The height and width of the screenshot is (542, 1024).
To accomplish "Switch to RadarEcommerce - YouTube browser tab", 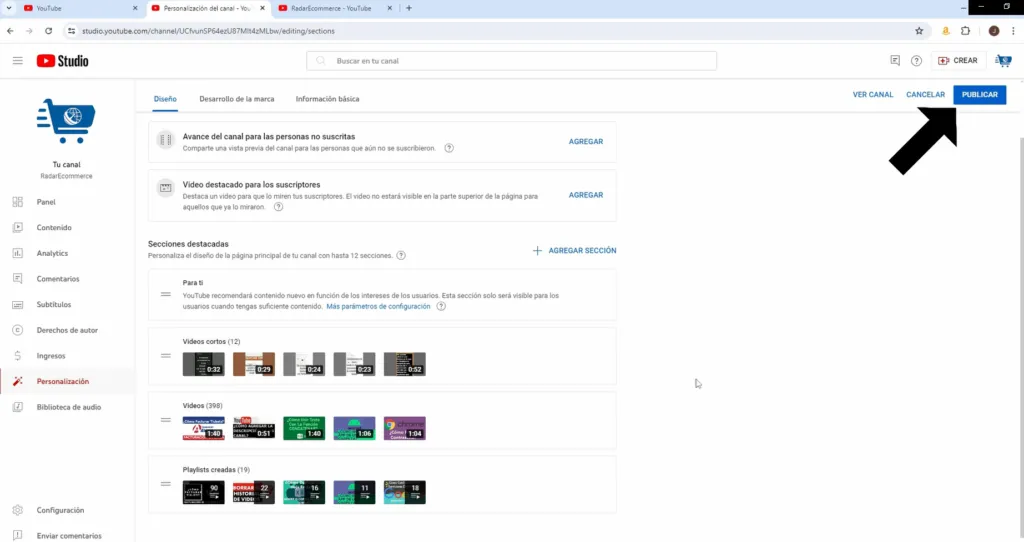I will [336, 8].
